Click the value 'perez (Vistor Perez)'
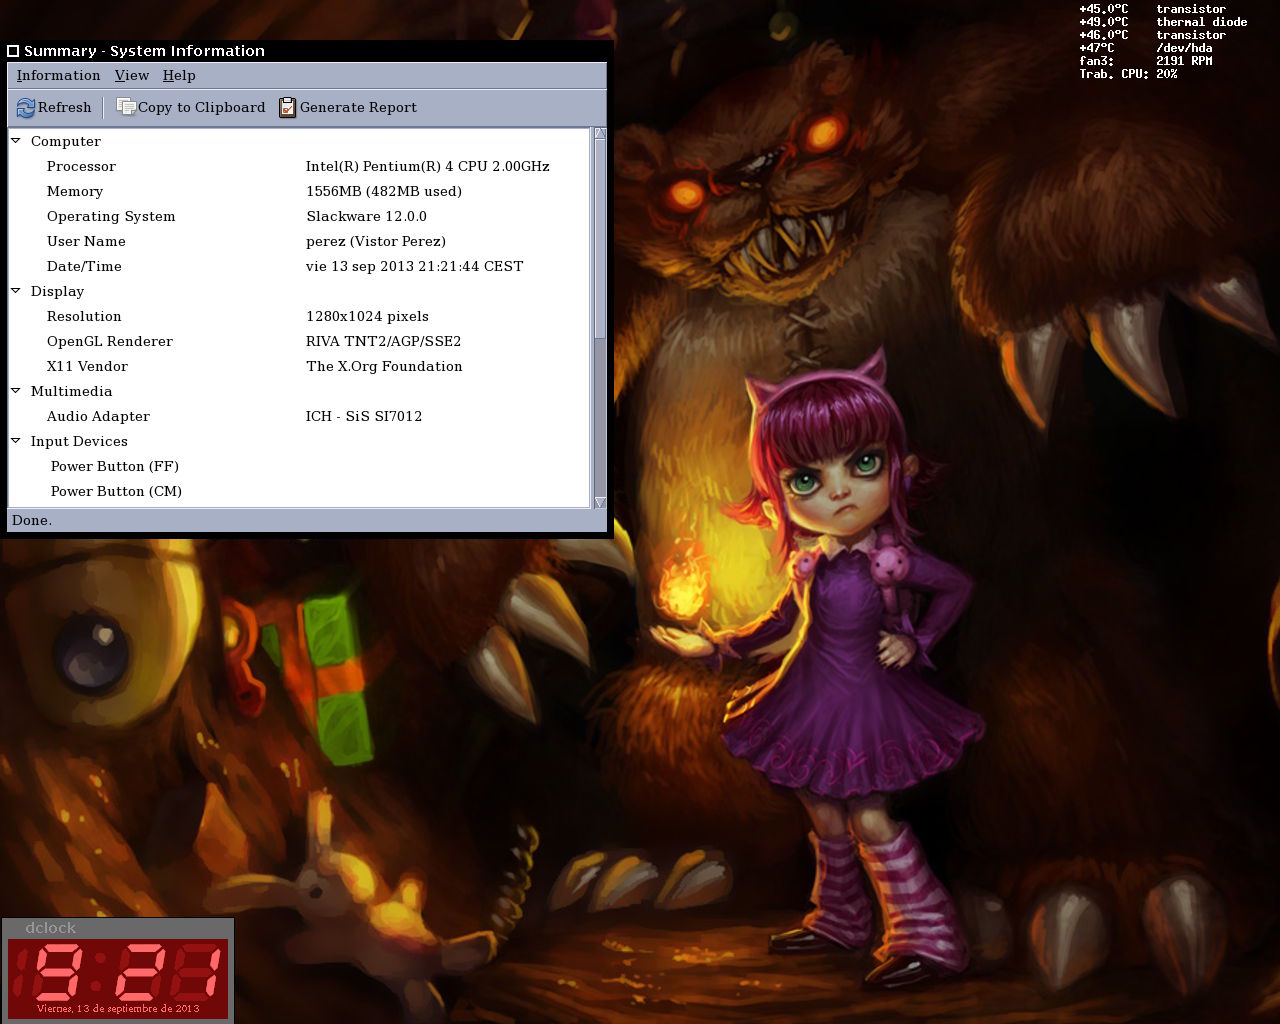This screenshot has width=1280, height=1024. coord(376,241)
